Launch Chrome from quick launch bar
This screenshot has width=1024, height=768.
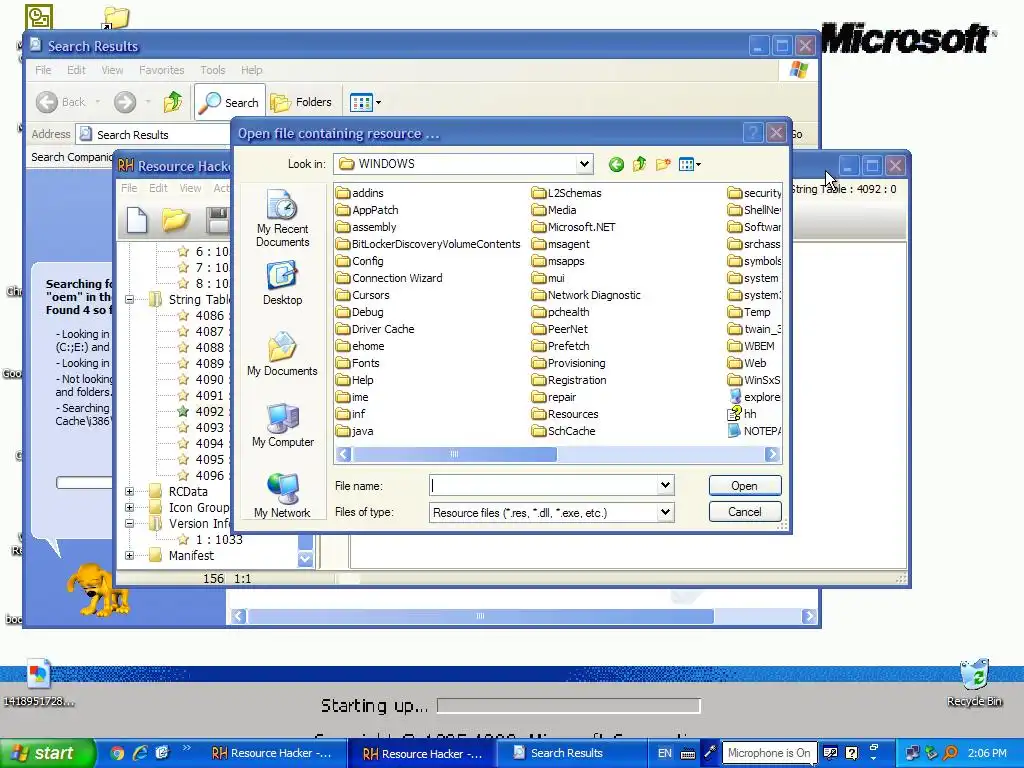117,753
